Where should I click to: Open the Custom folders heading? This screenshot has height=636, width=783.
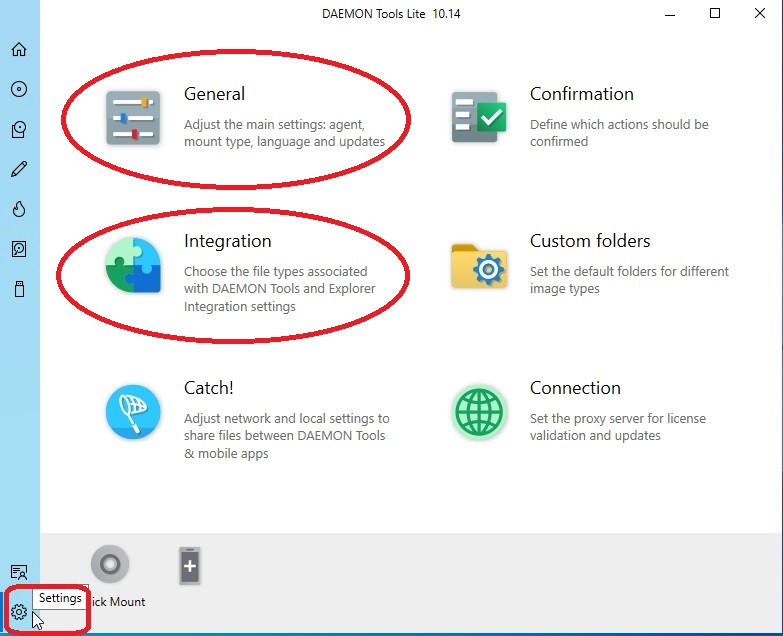(x=590, y=241)
